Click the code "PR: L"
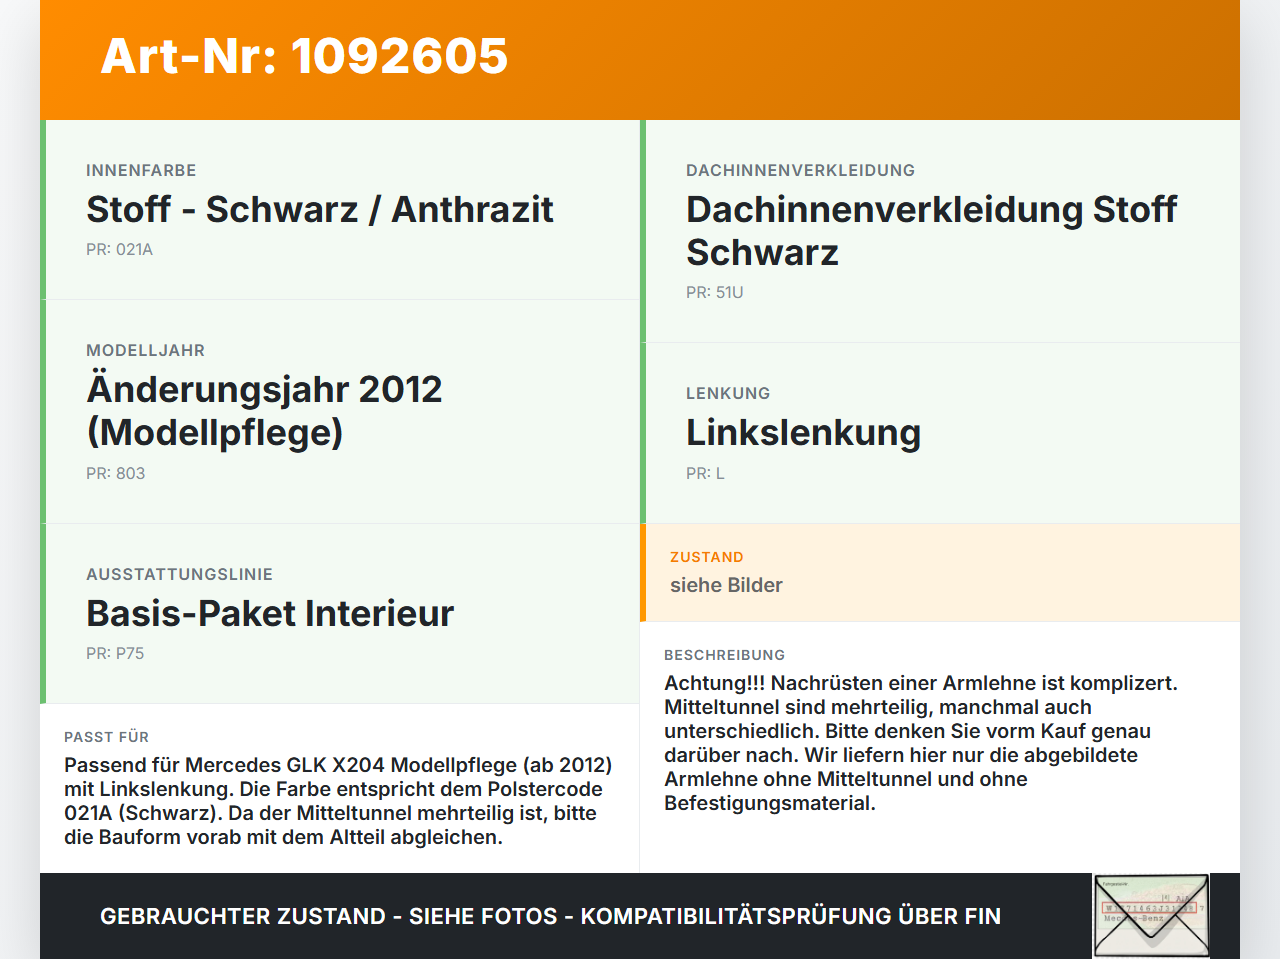Viewport: 1280px width, 959px height. [x=705, y=473]
